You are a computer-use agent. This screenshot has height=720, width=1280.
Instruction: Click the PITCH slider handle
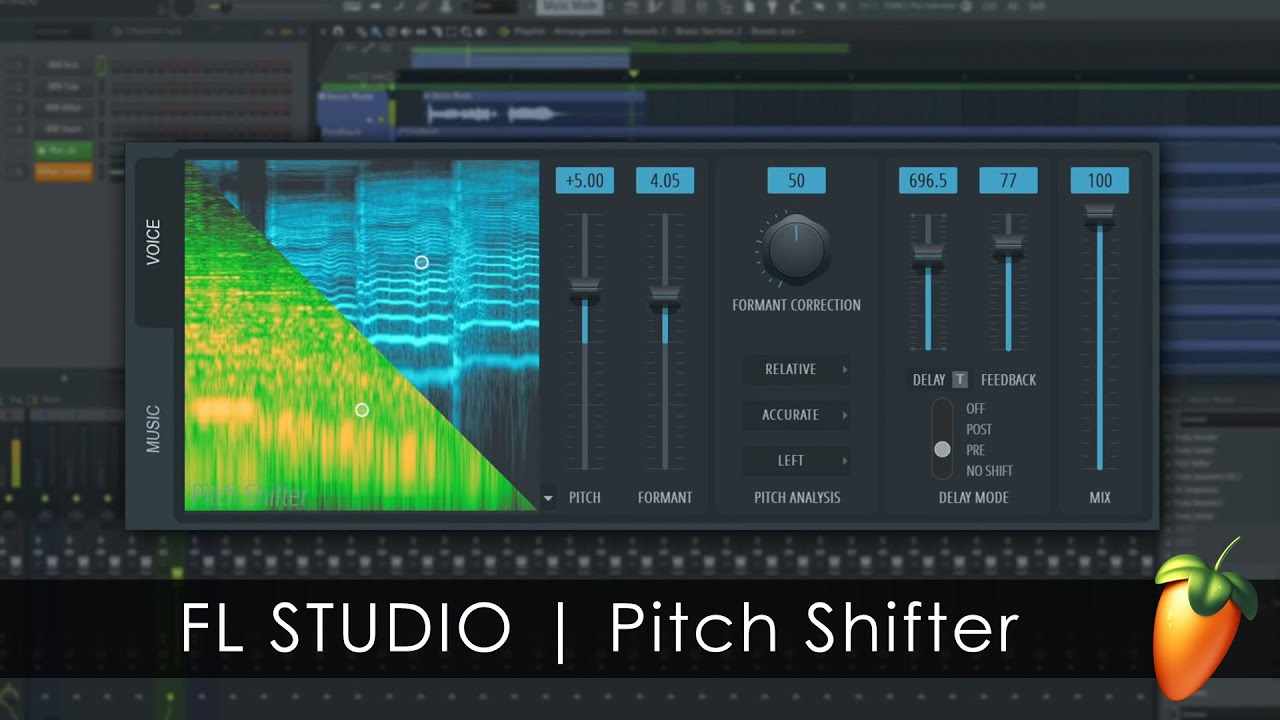tap(585, 291)
